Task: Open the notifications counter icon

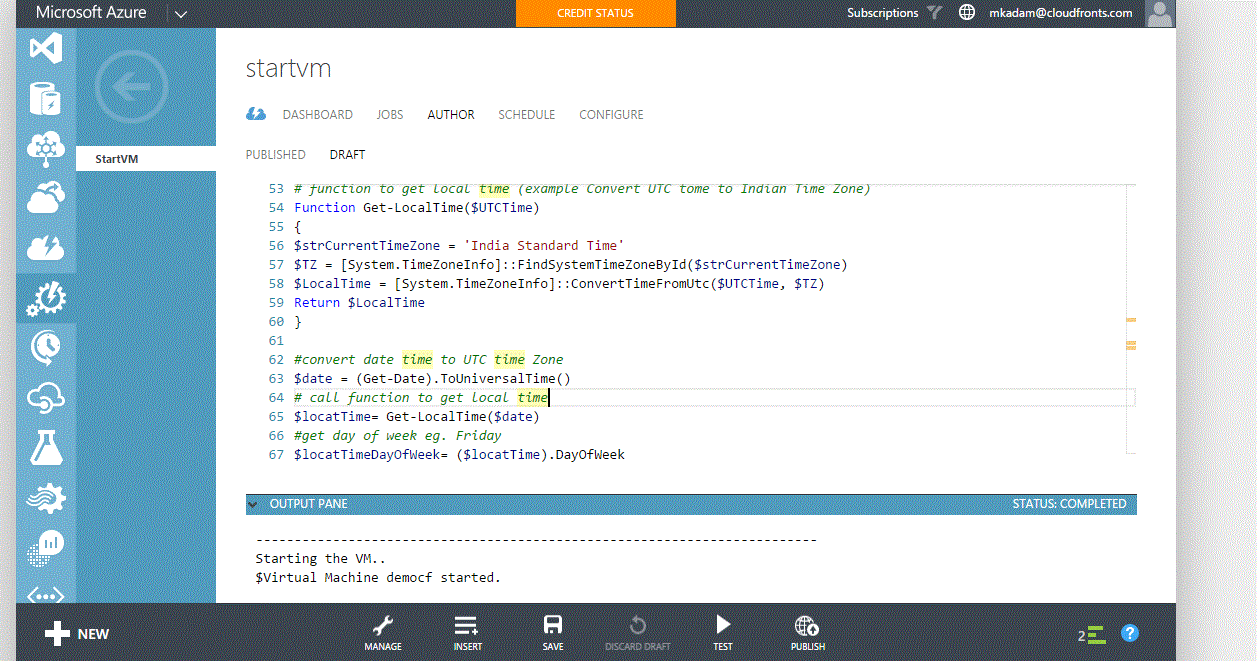Action: 1091,634
